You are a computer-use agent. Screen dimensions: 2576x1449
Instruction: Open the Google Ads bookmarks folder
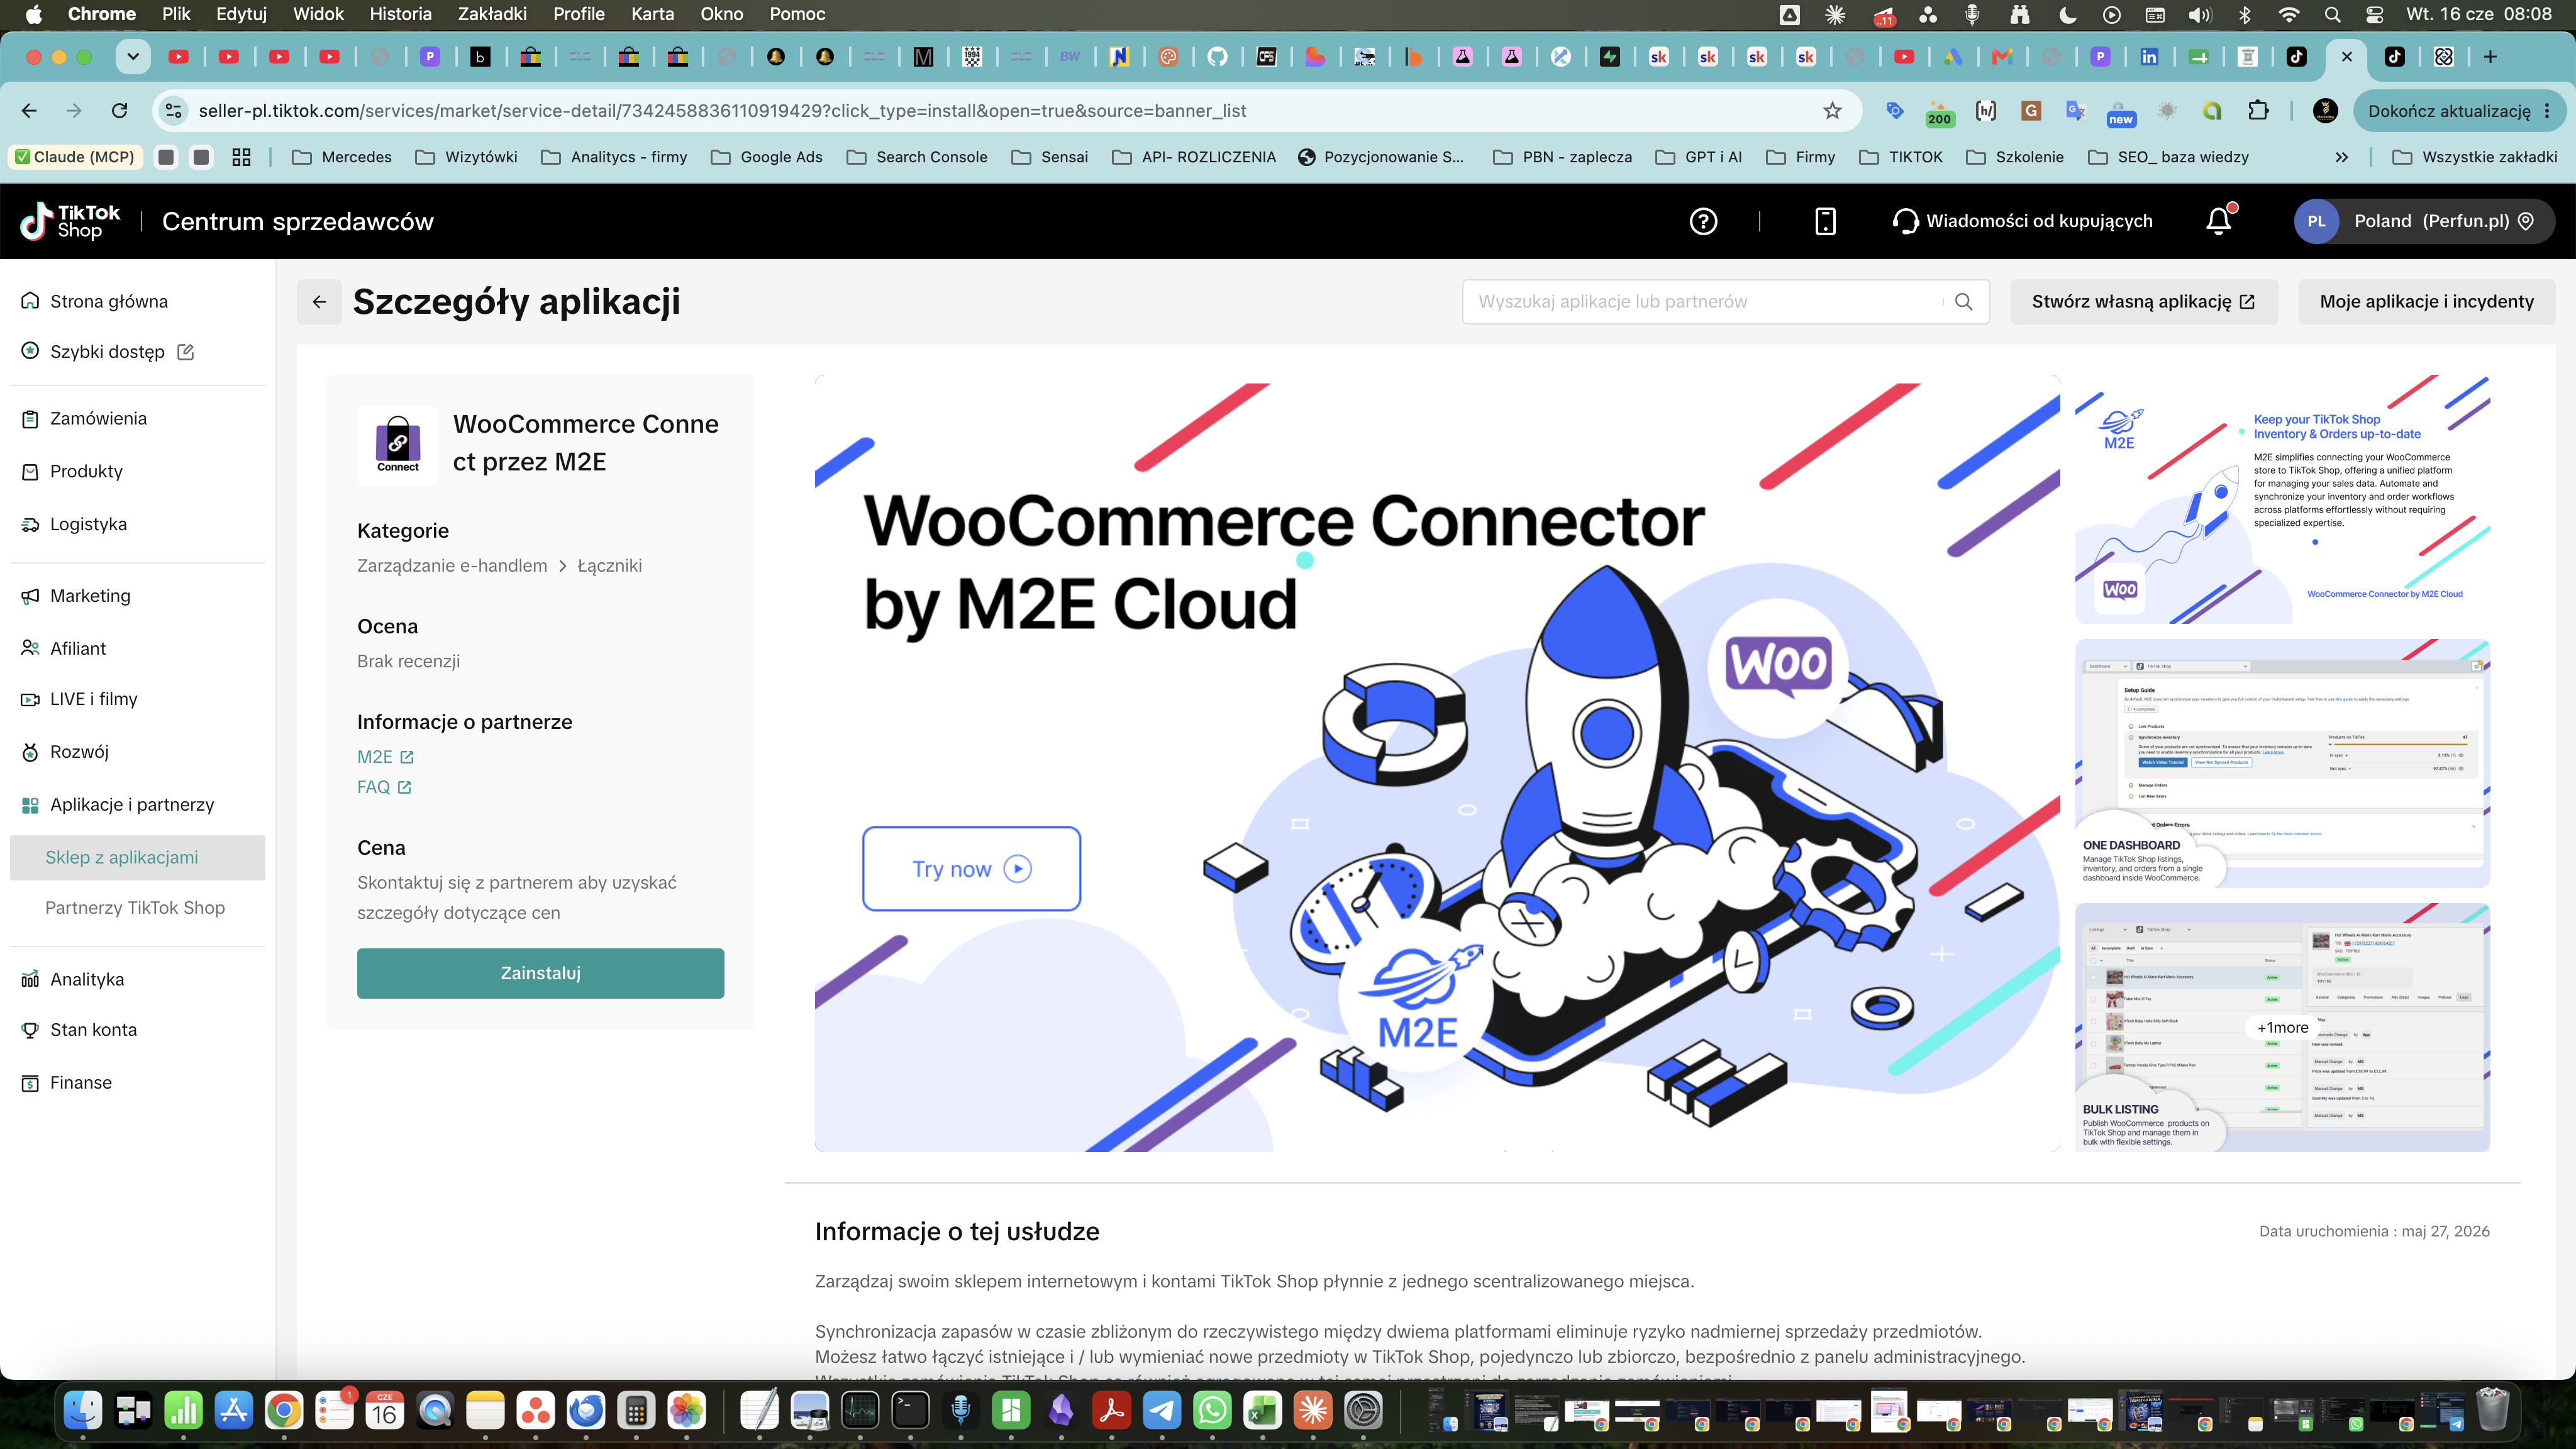click(767, 157)
